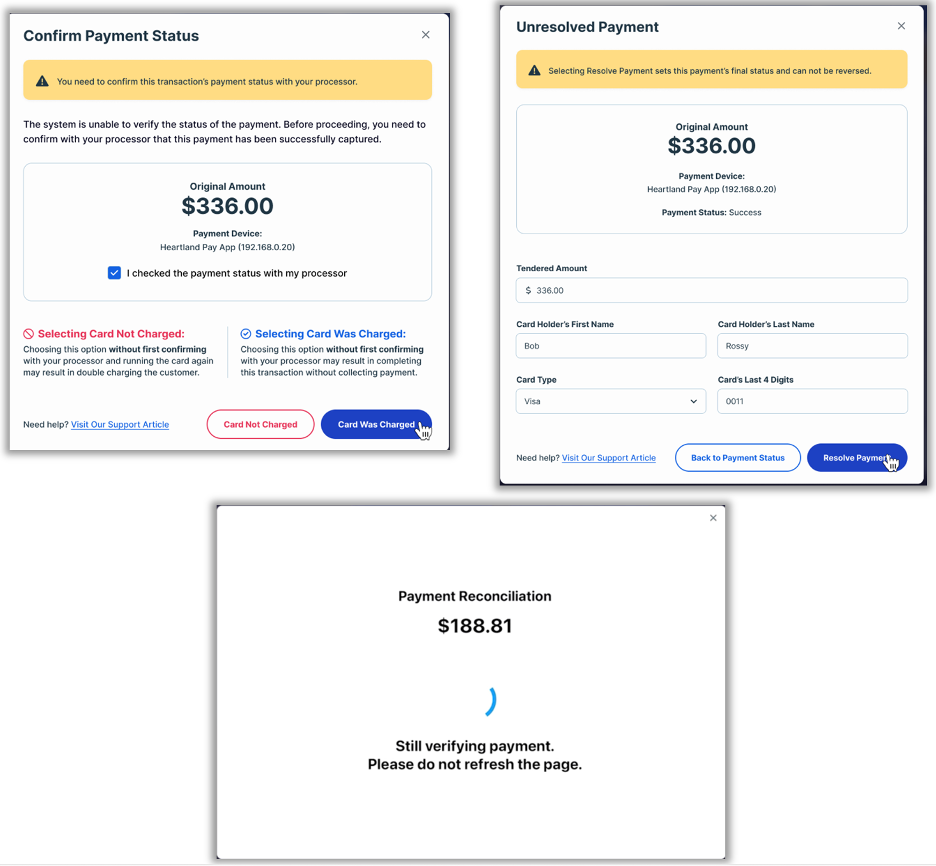Click the blue Card Was Charged checkmark icon
This screenshot has width=936, height=866.
pyautogui.click(x=246, y=334)
